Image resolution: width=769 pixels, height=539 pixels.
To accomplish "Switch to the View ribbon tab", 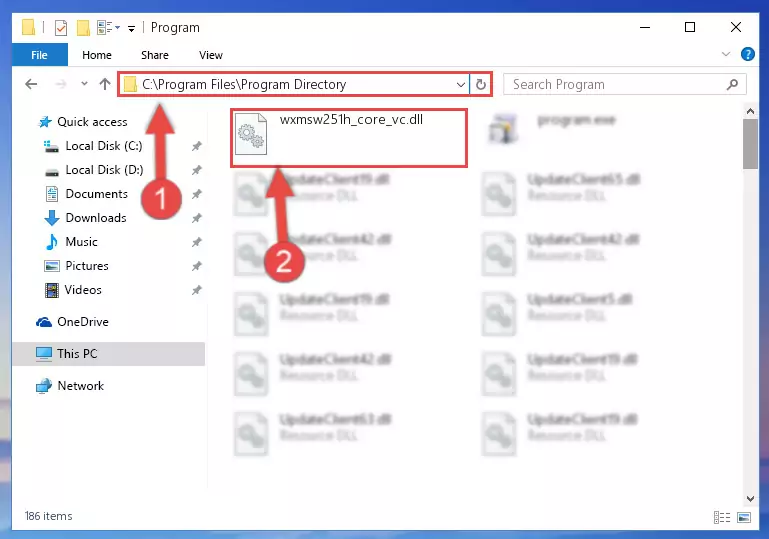I will 211,55.
